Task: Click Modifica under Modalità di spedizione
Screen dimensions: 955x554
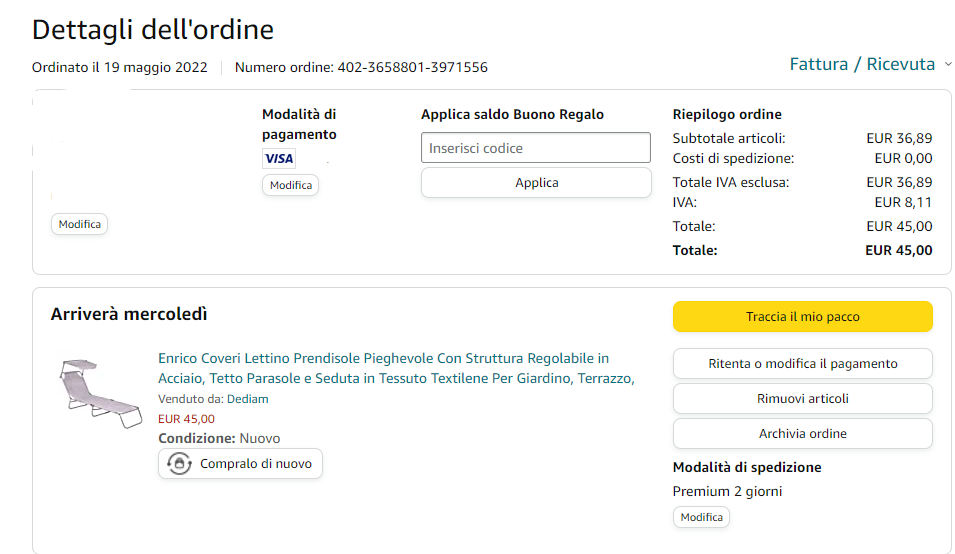Action: pyautogui.click(x=701, y=517)
